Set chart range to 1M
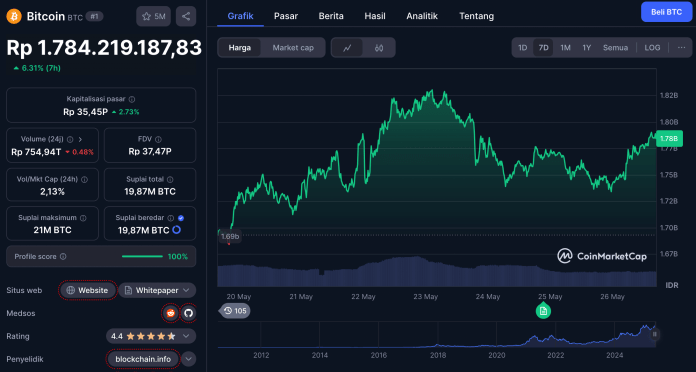 pyautogui.click(x=565, y=47)
